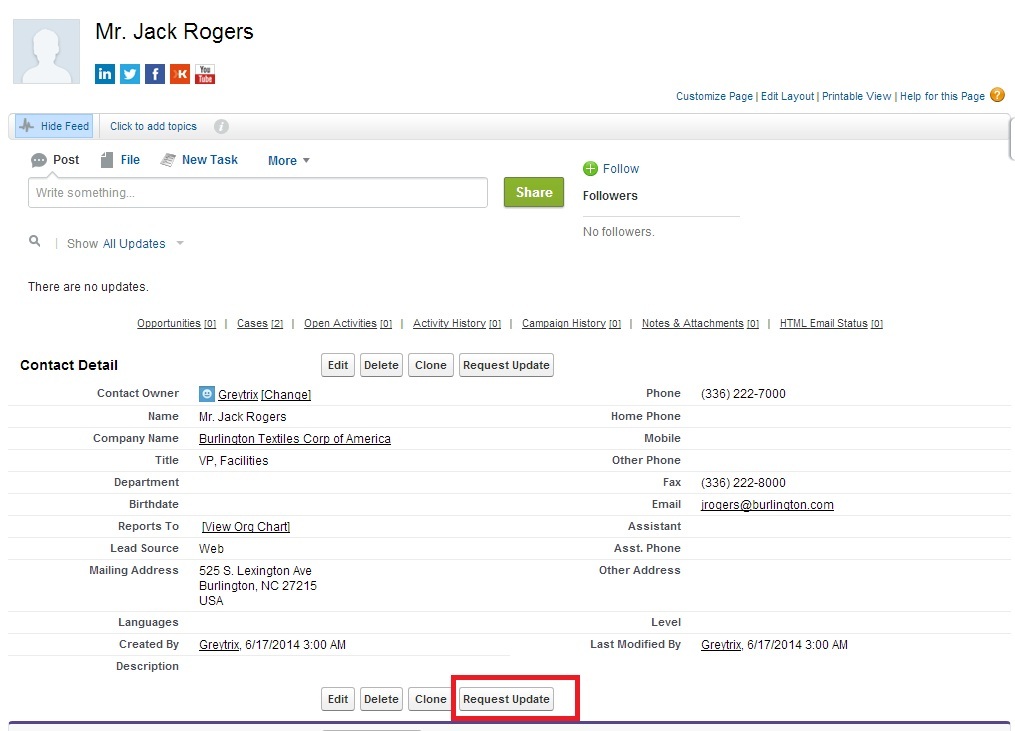Screen dimensions: 1015x731
Task: Click the orange help question mark icon
Action: 998,95
